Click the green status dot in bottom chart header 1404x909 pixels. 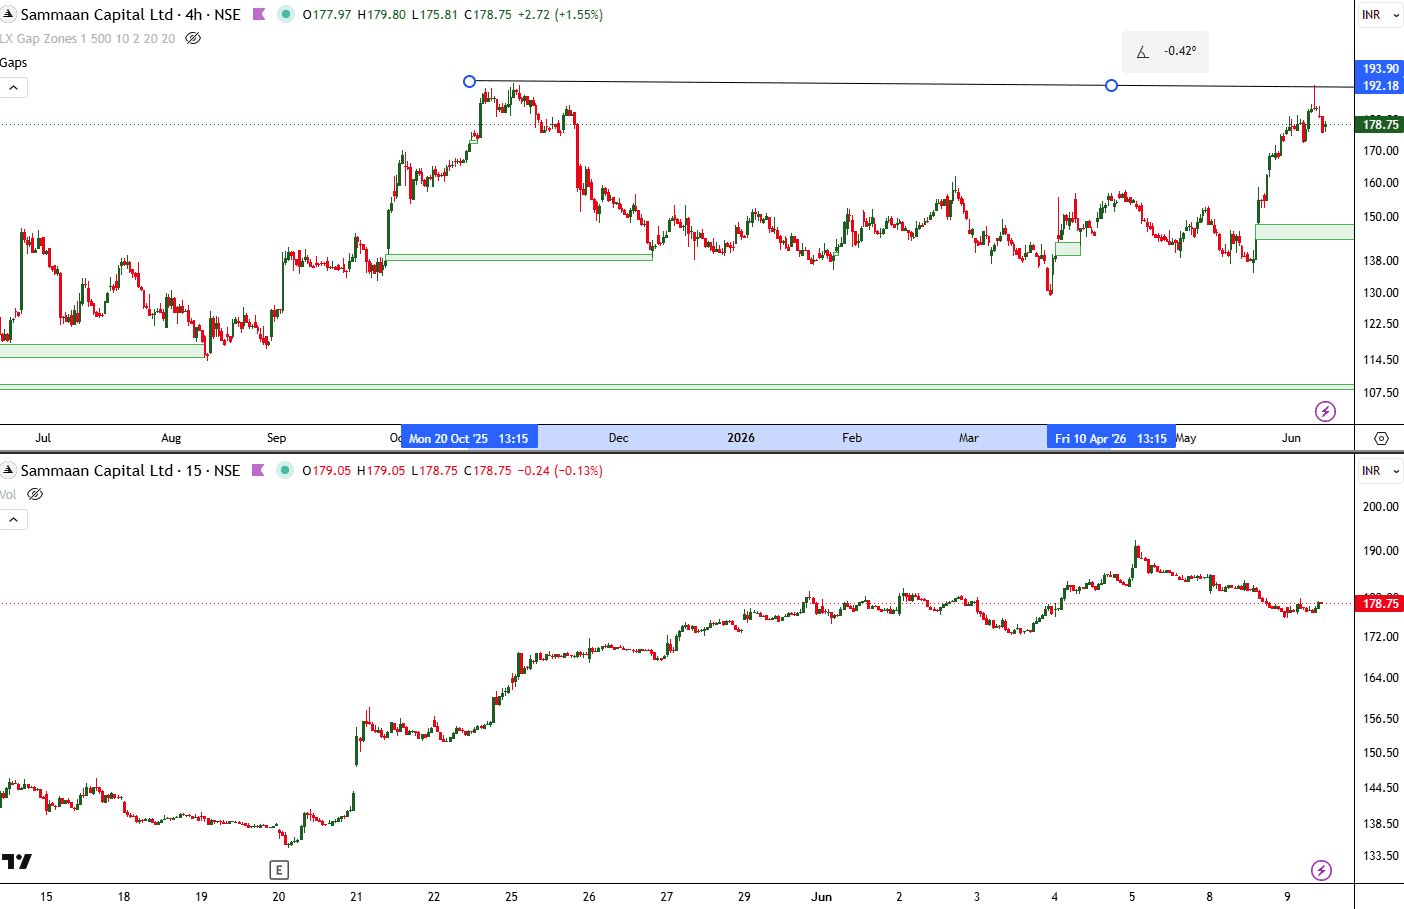pos(286,470)
